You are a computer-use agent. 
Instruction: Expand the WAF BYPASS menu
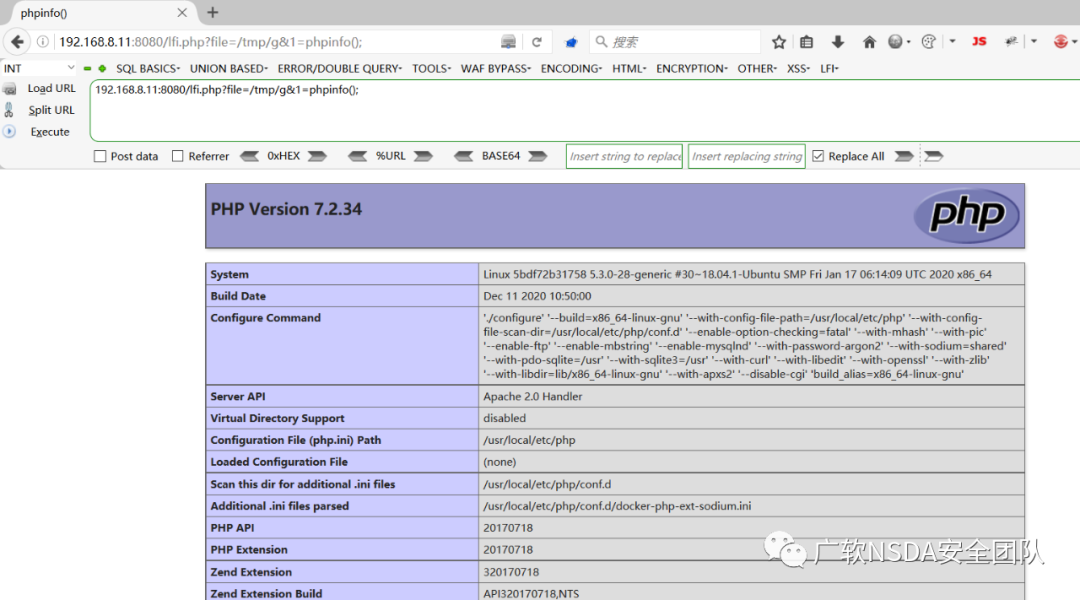[x=496, y=68]
